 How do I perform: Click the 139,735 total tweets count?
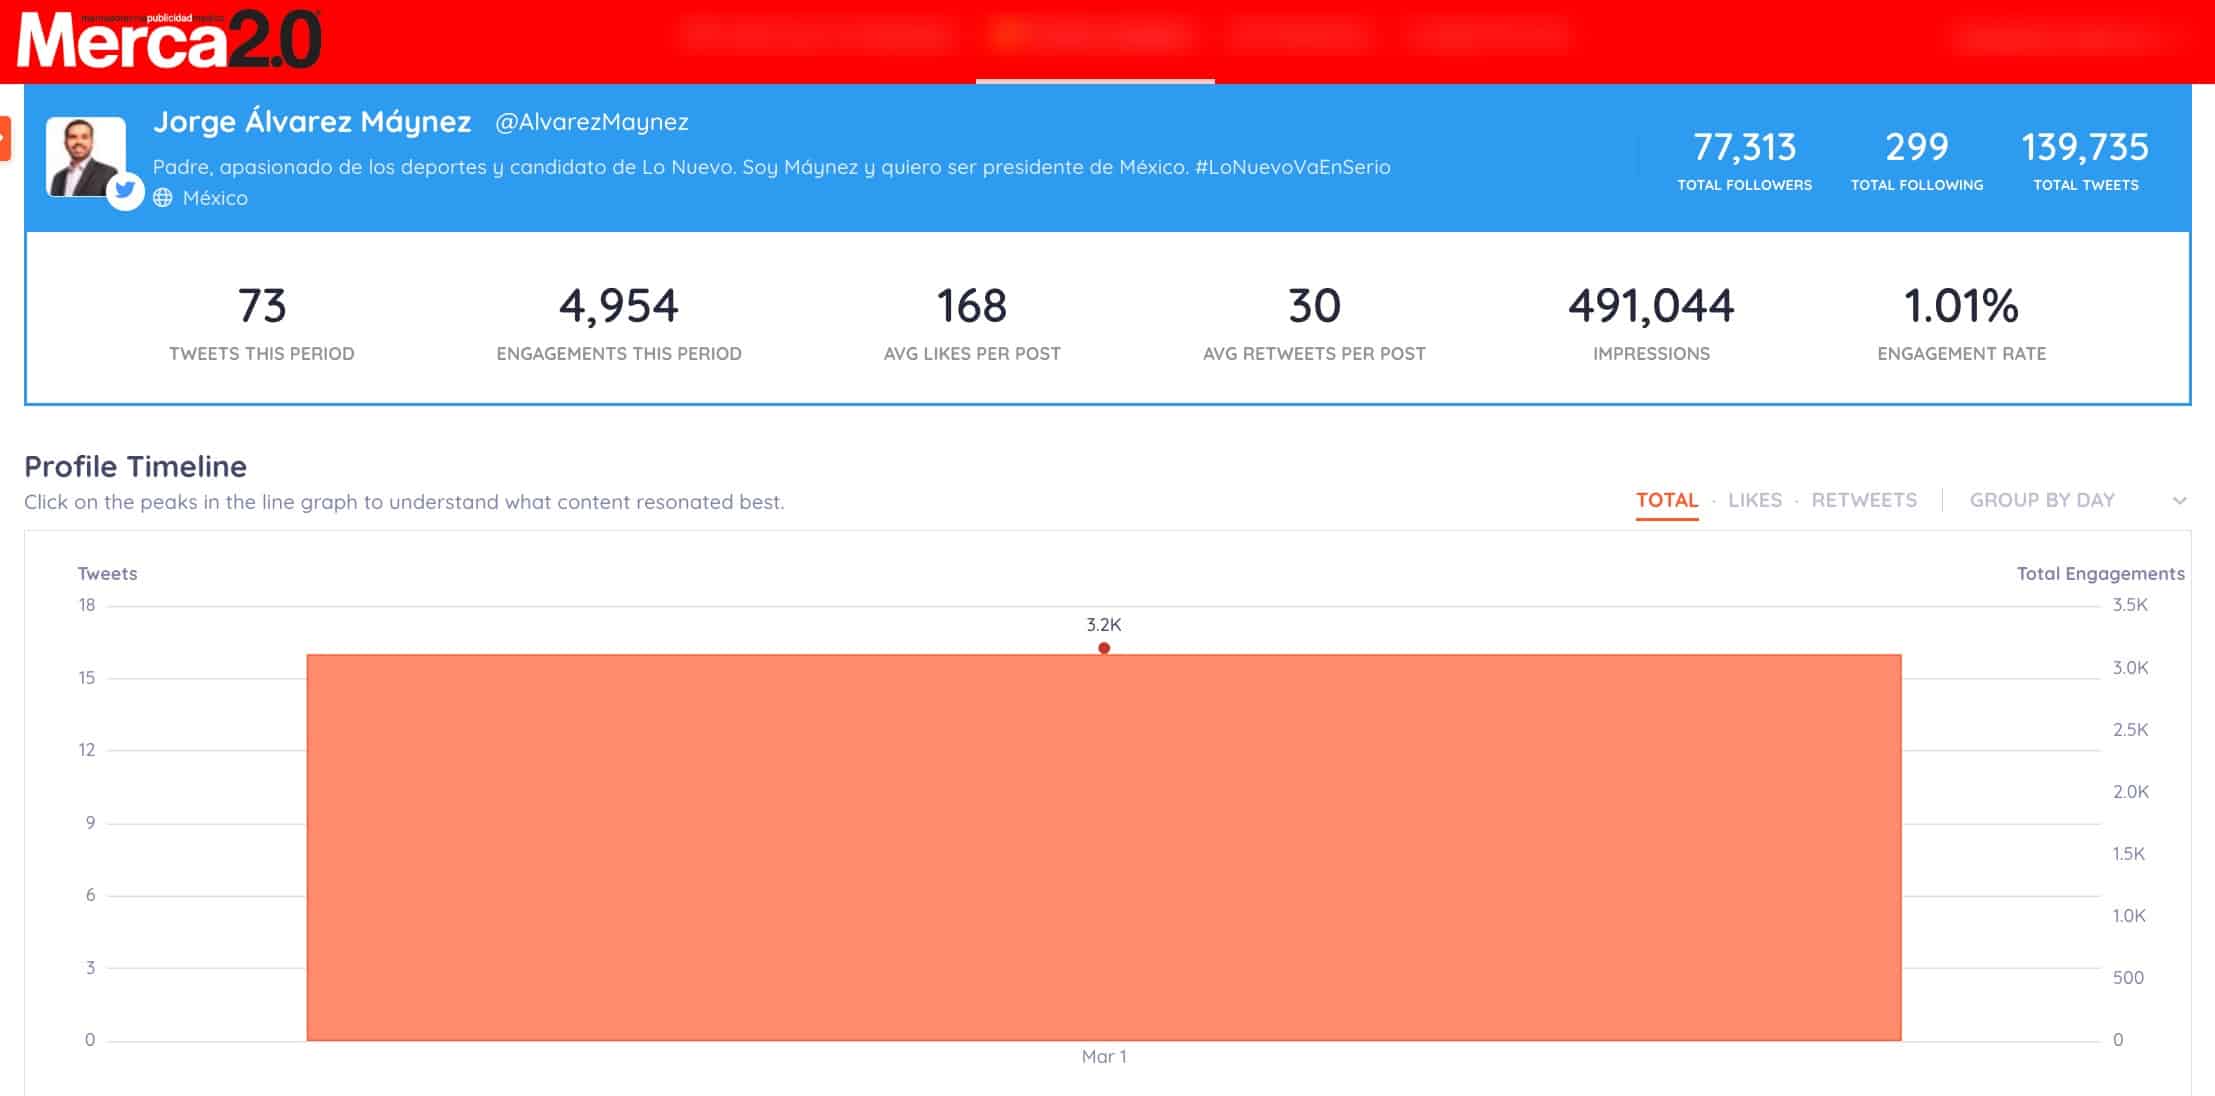[2086, 147]
